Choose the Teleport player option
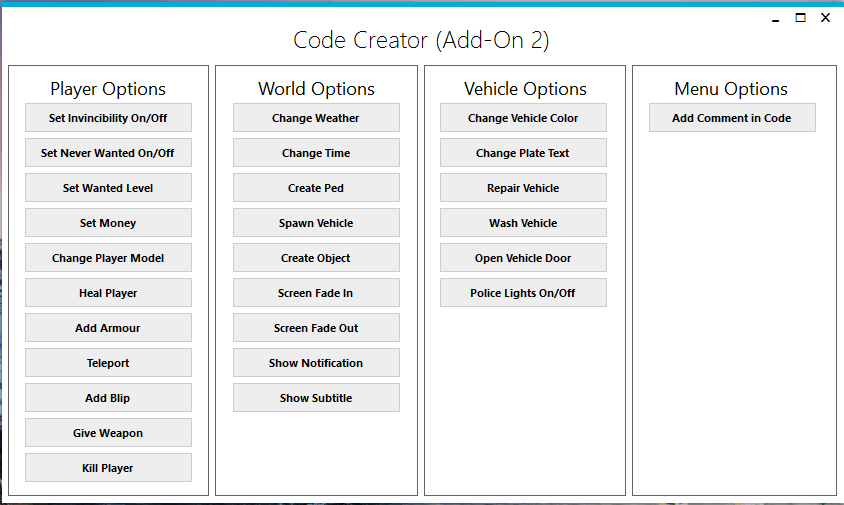This screenshot has width=844, height=505. coord(108,363)
